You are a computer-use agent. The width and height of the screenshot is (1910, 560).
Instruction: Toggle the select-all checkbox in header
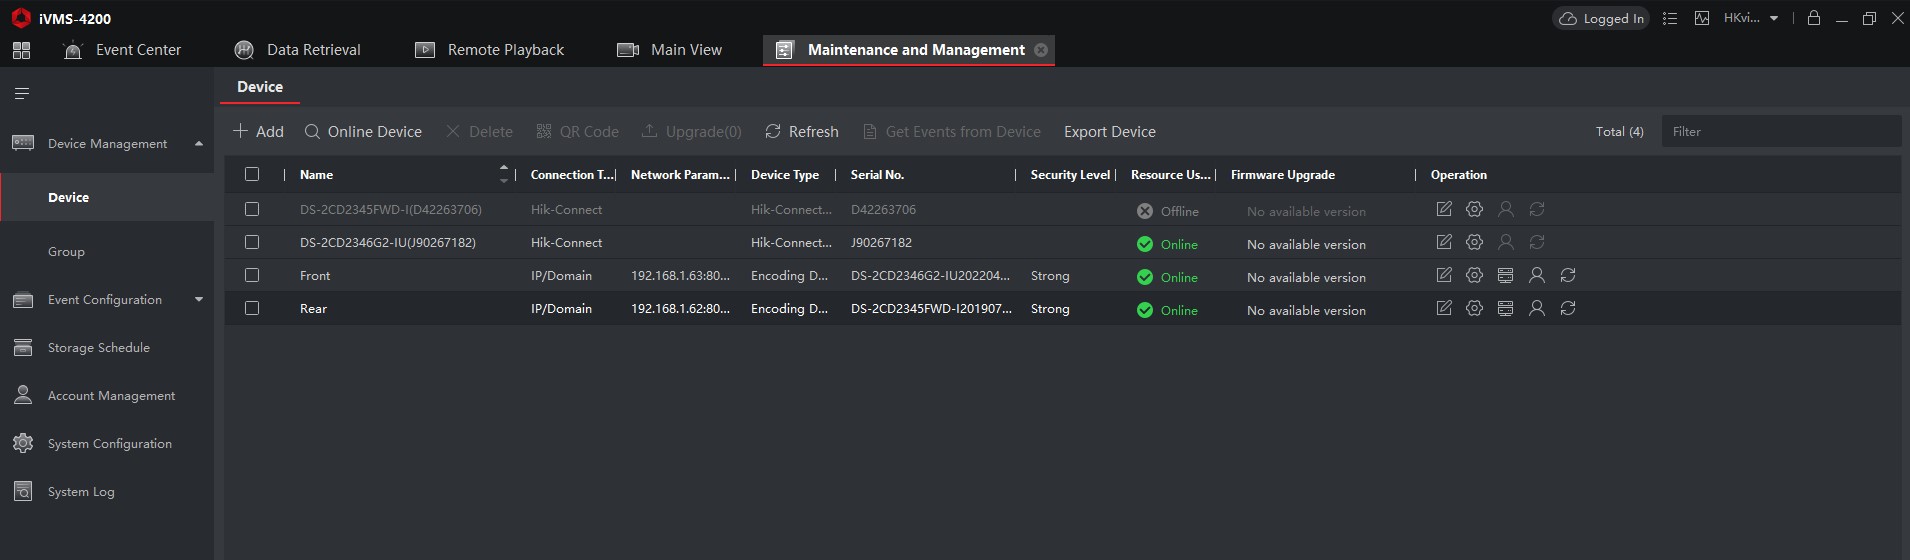pyautogui.click(x=252, y=174)
